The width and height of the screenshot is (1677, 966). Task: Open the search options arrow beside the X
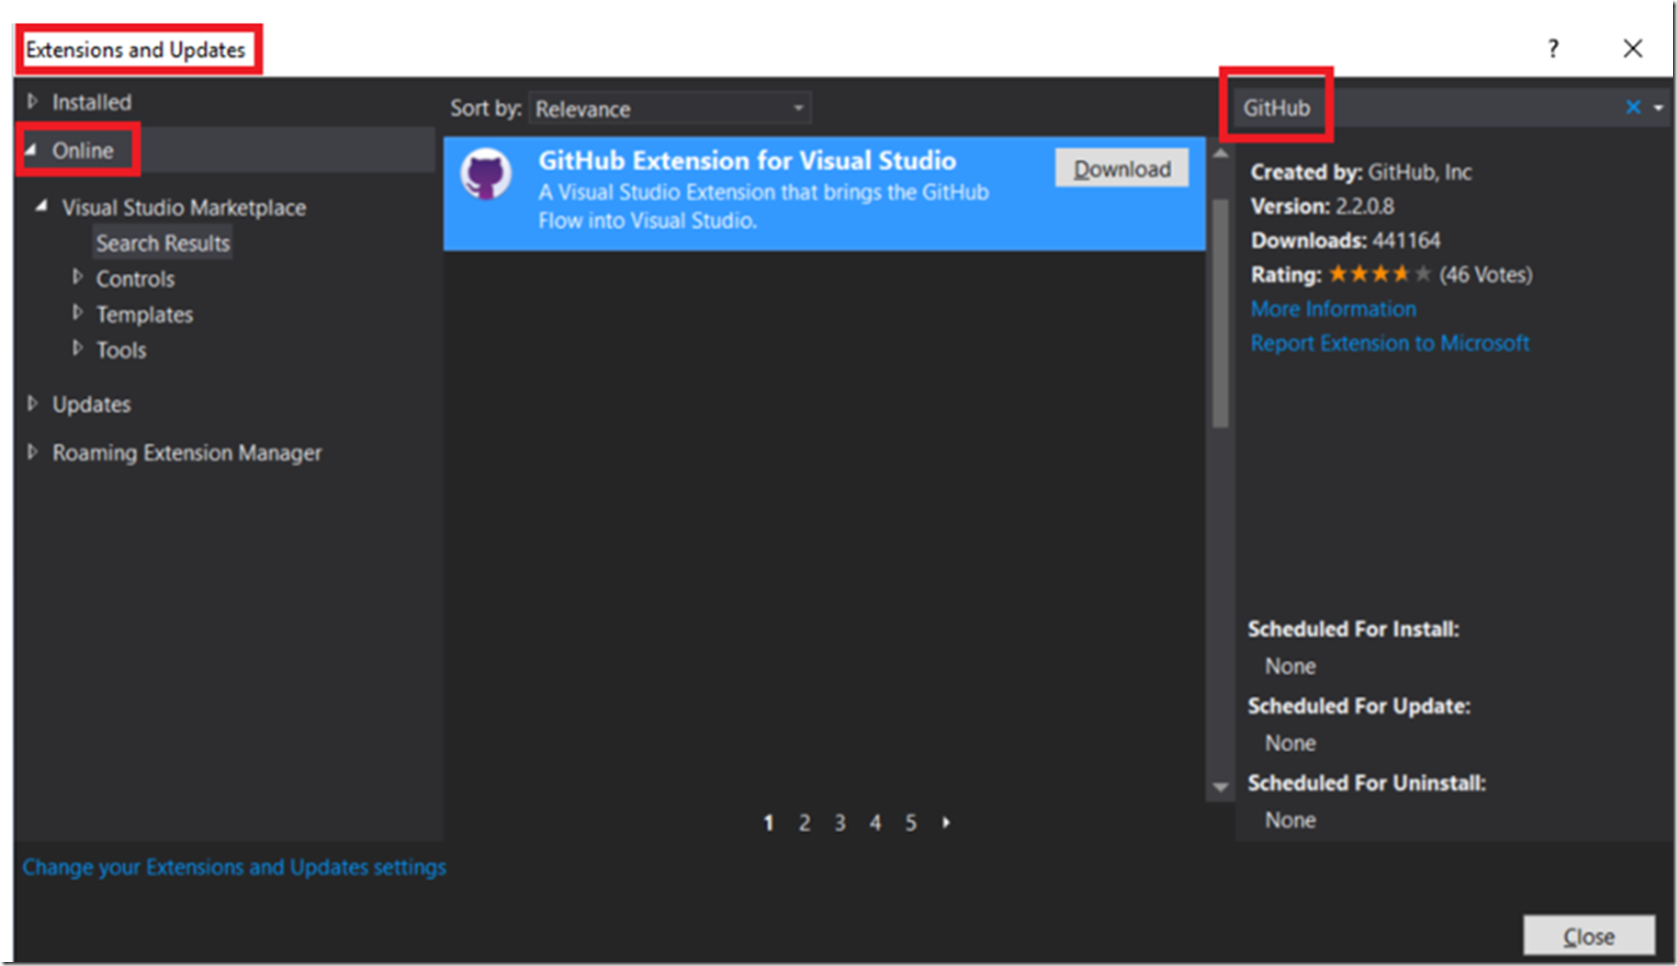(1658, 107)
